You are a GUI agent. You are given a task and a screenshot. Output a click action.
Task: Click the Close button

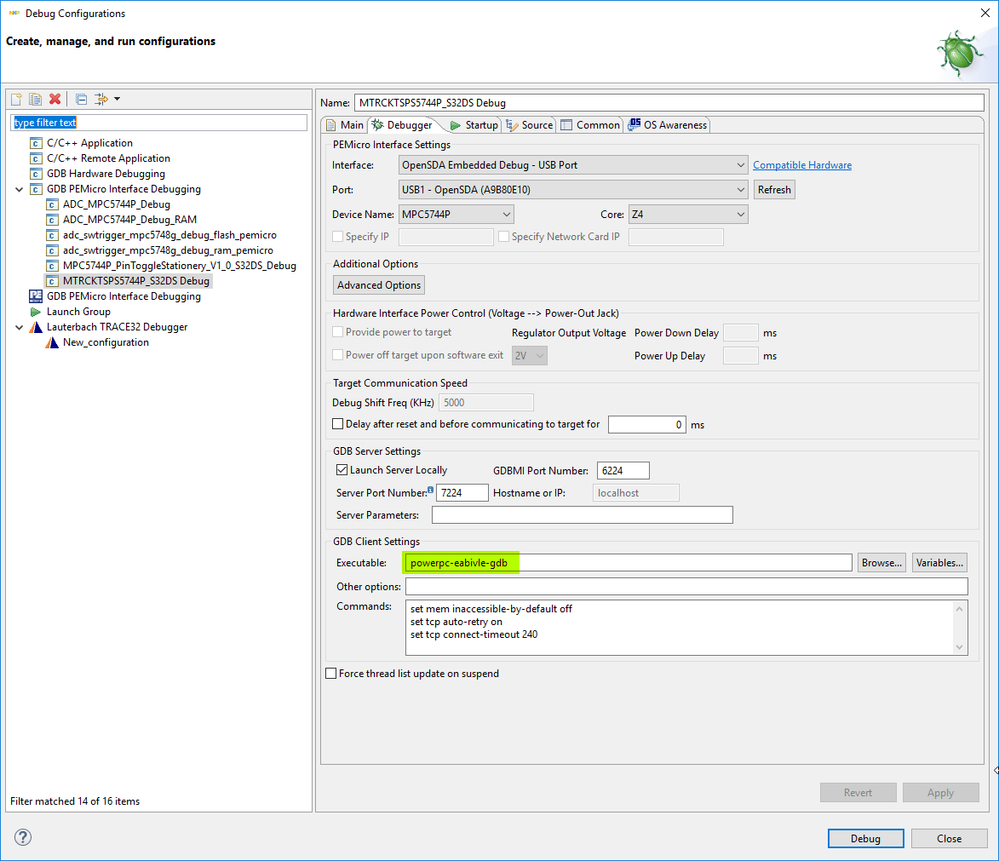pyautogui.click(x=949, y=839)
